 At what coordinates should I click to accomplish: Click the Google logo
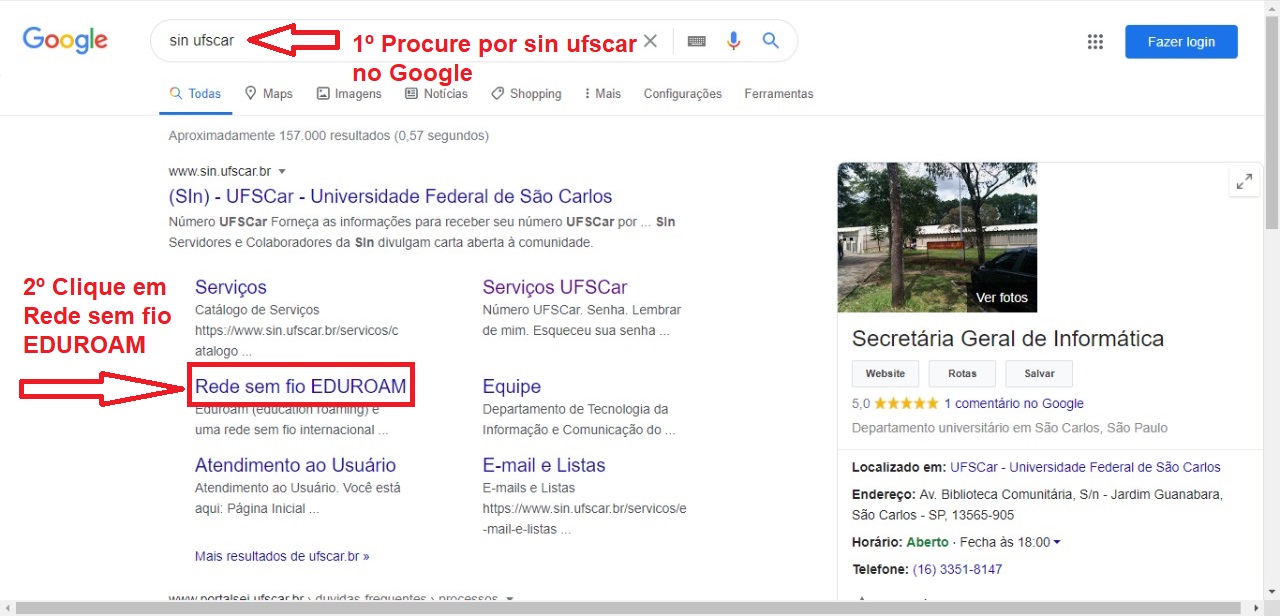[x=65, y=40]
